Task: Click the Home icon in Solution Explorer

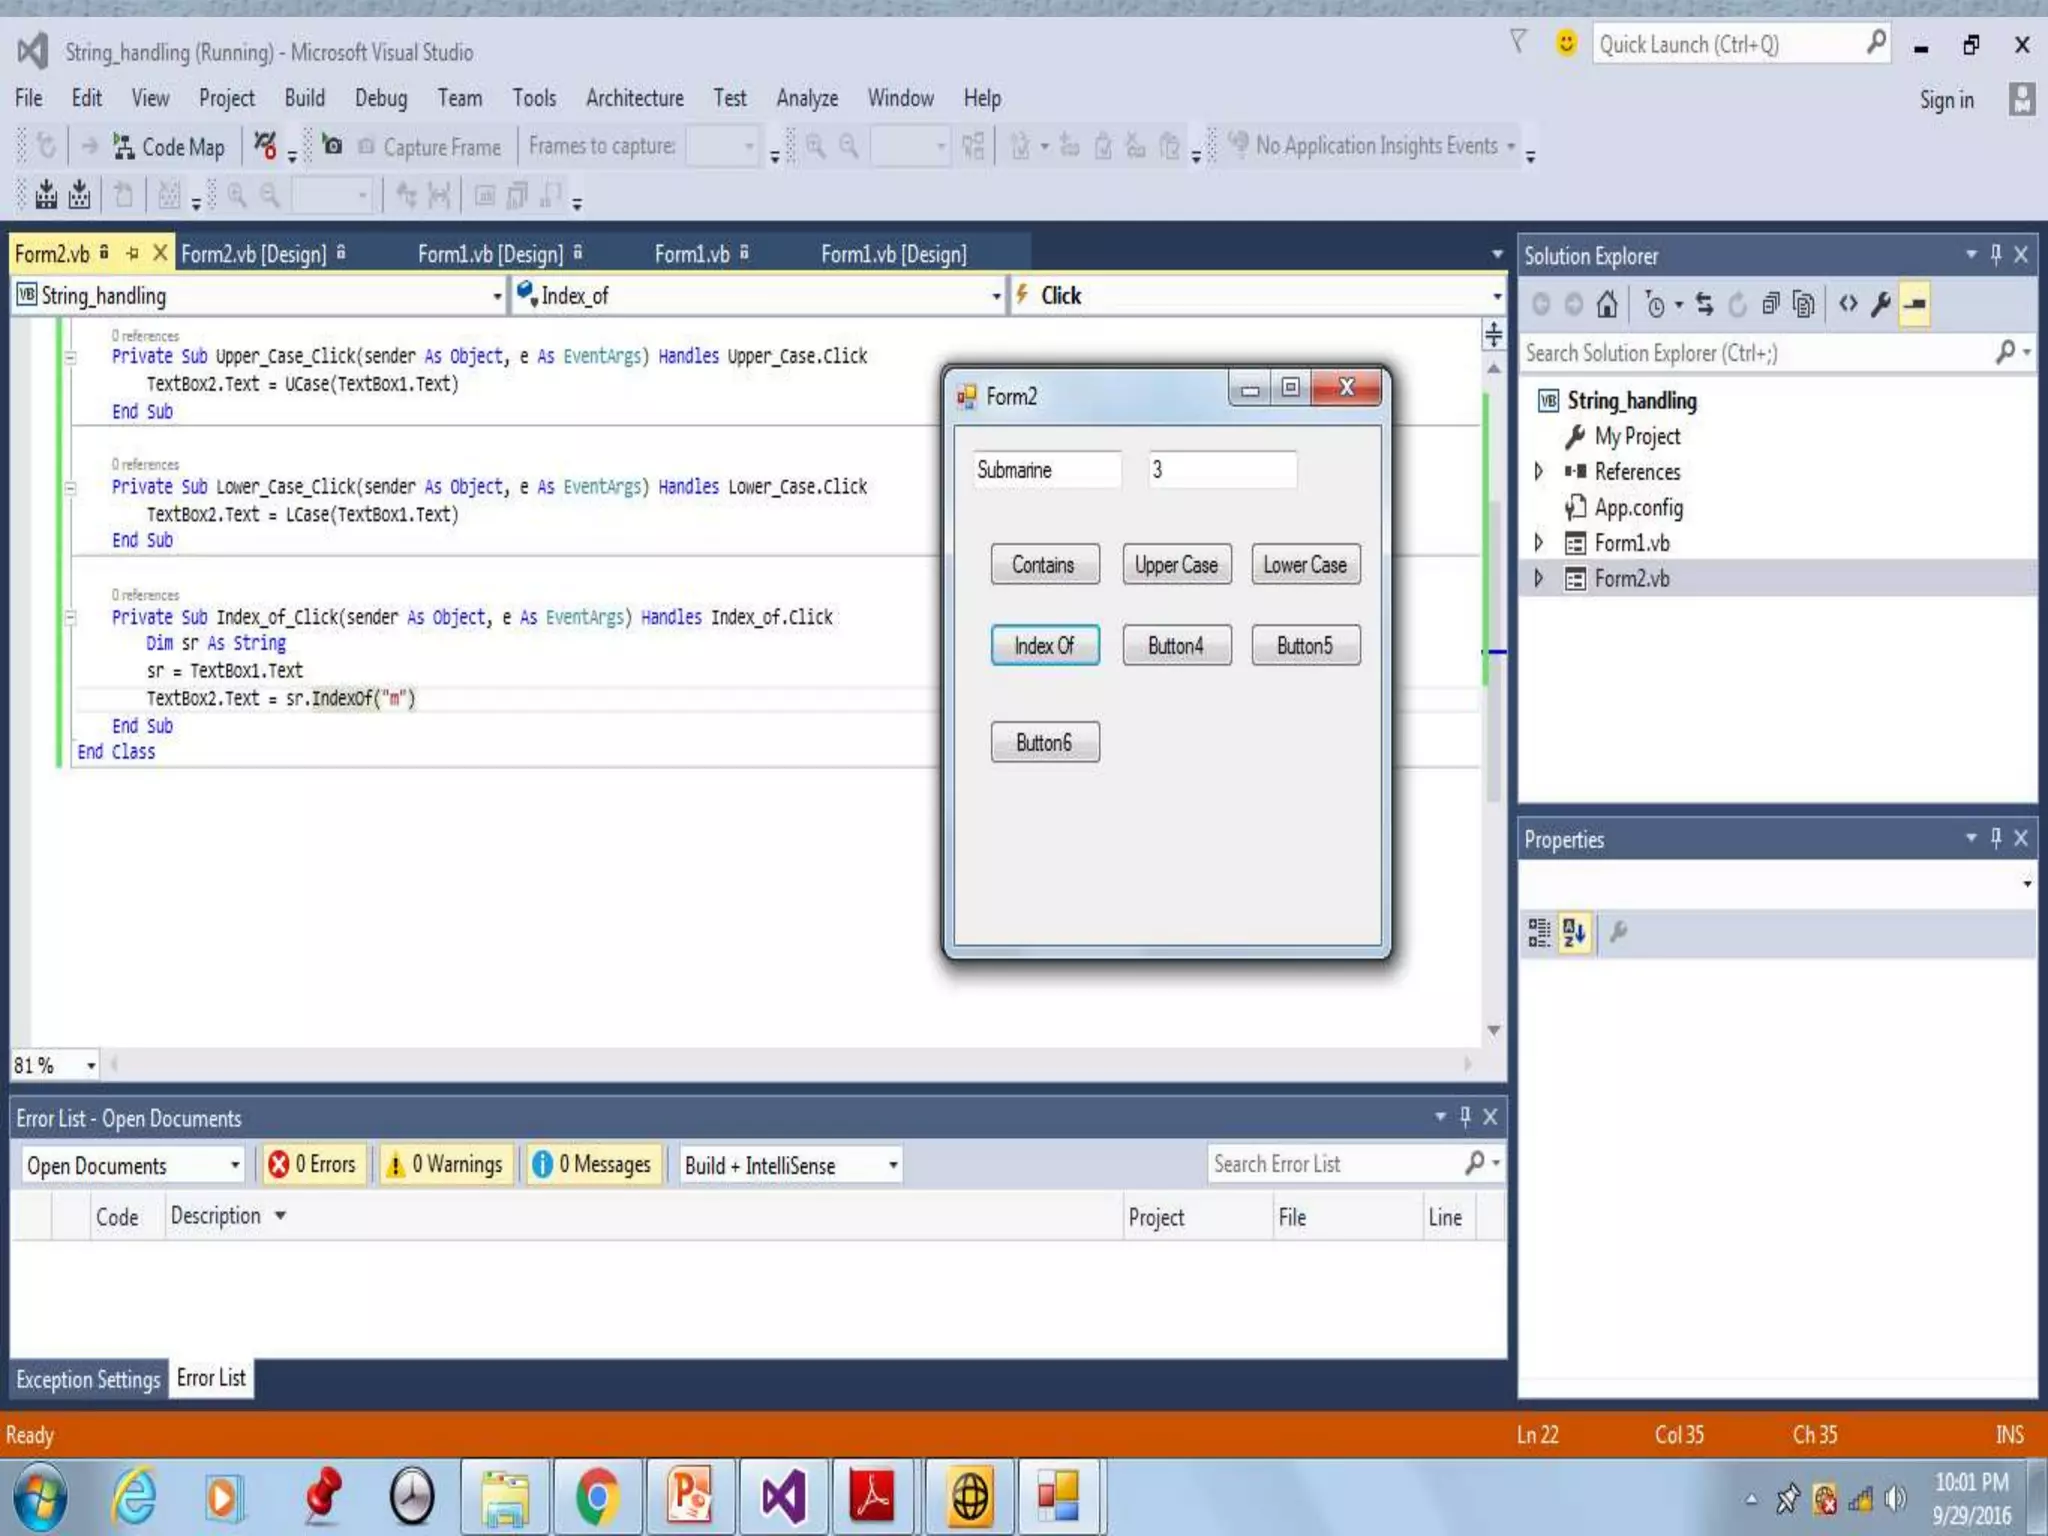Action: click(1606, 304)
